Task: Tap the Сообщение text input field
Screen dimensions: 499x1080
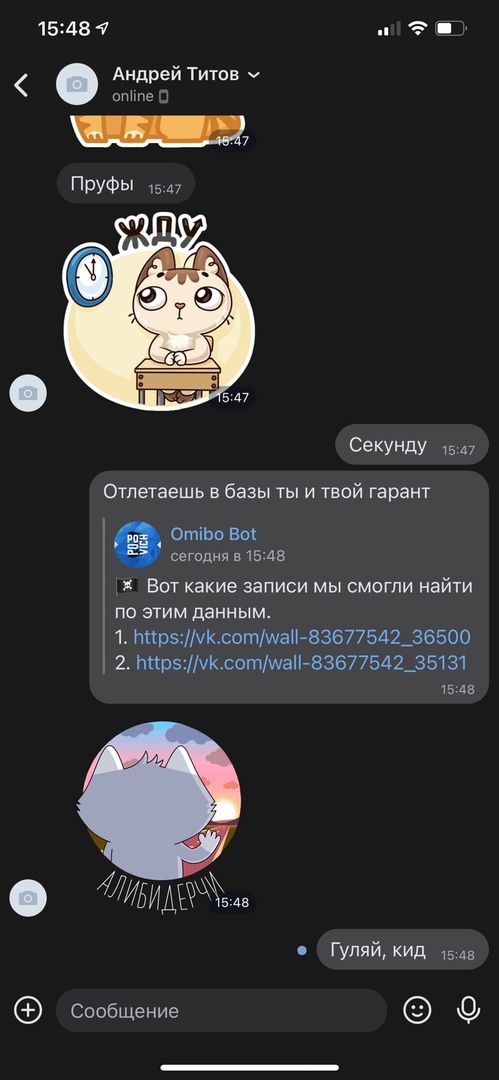Action: (221, 1010)
